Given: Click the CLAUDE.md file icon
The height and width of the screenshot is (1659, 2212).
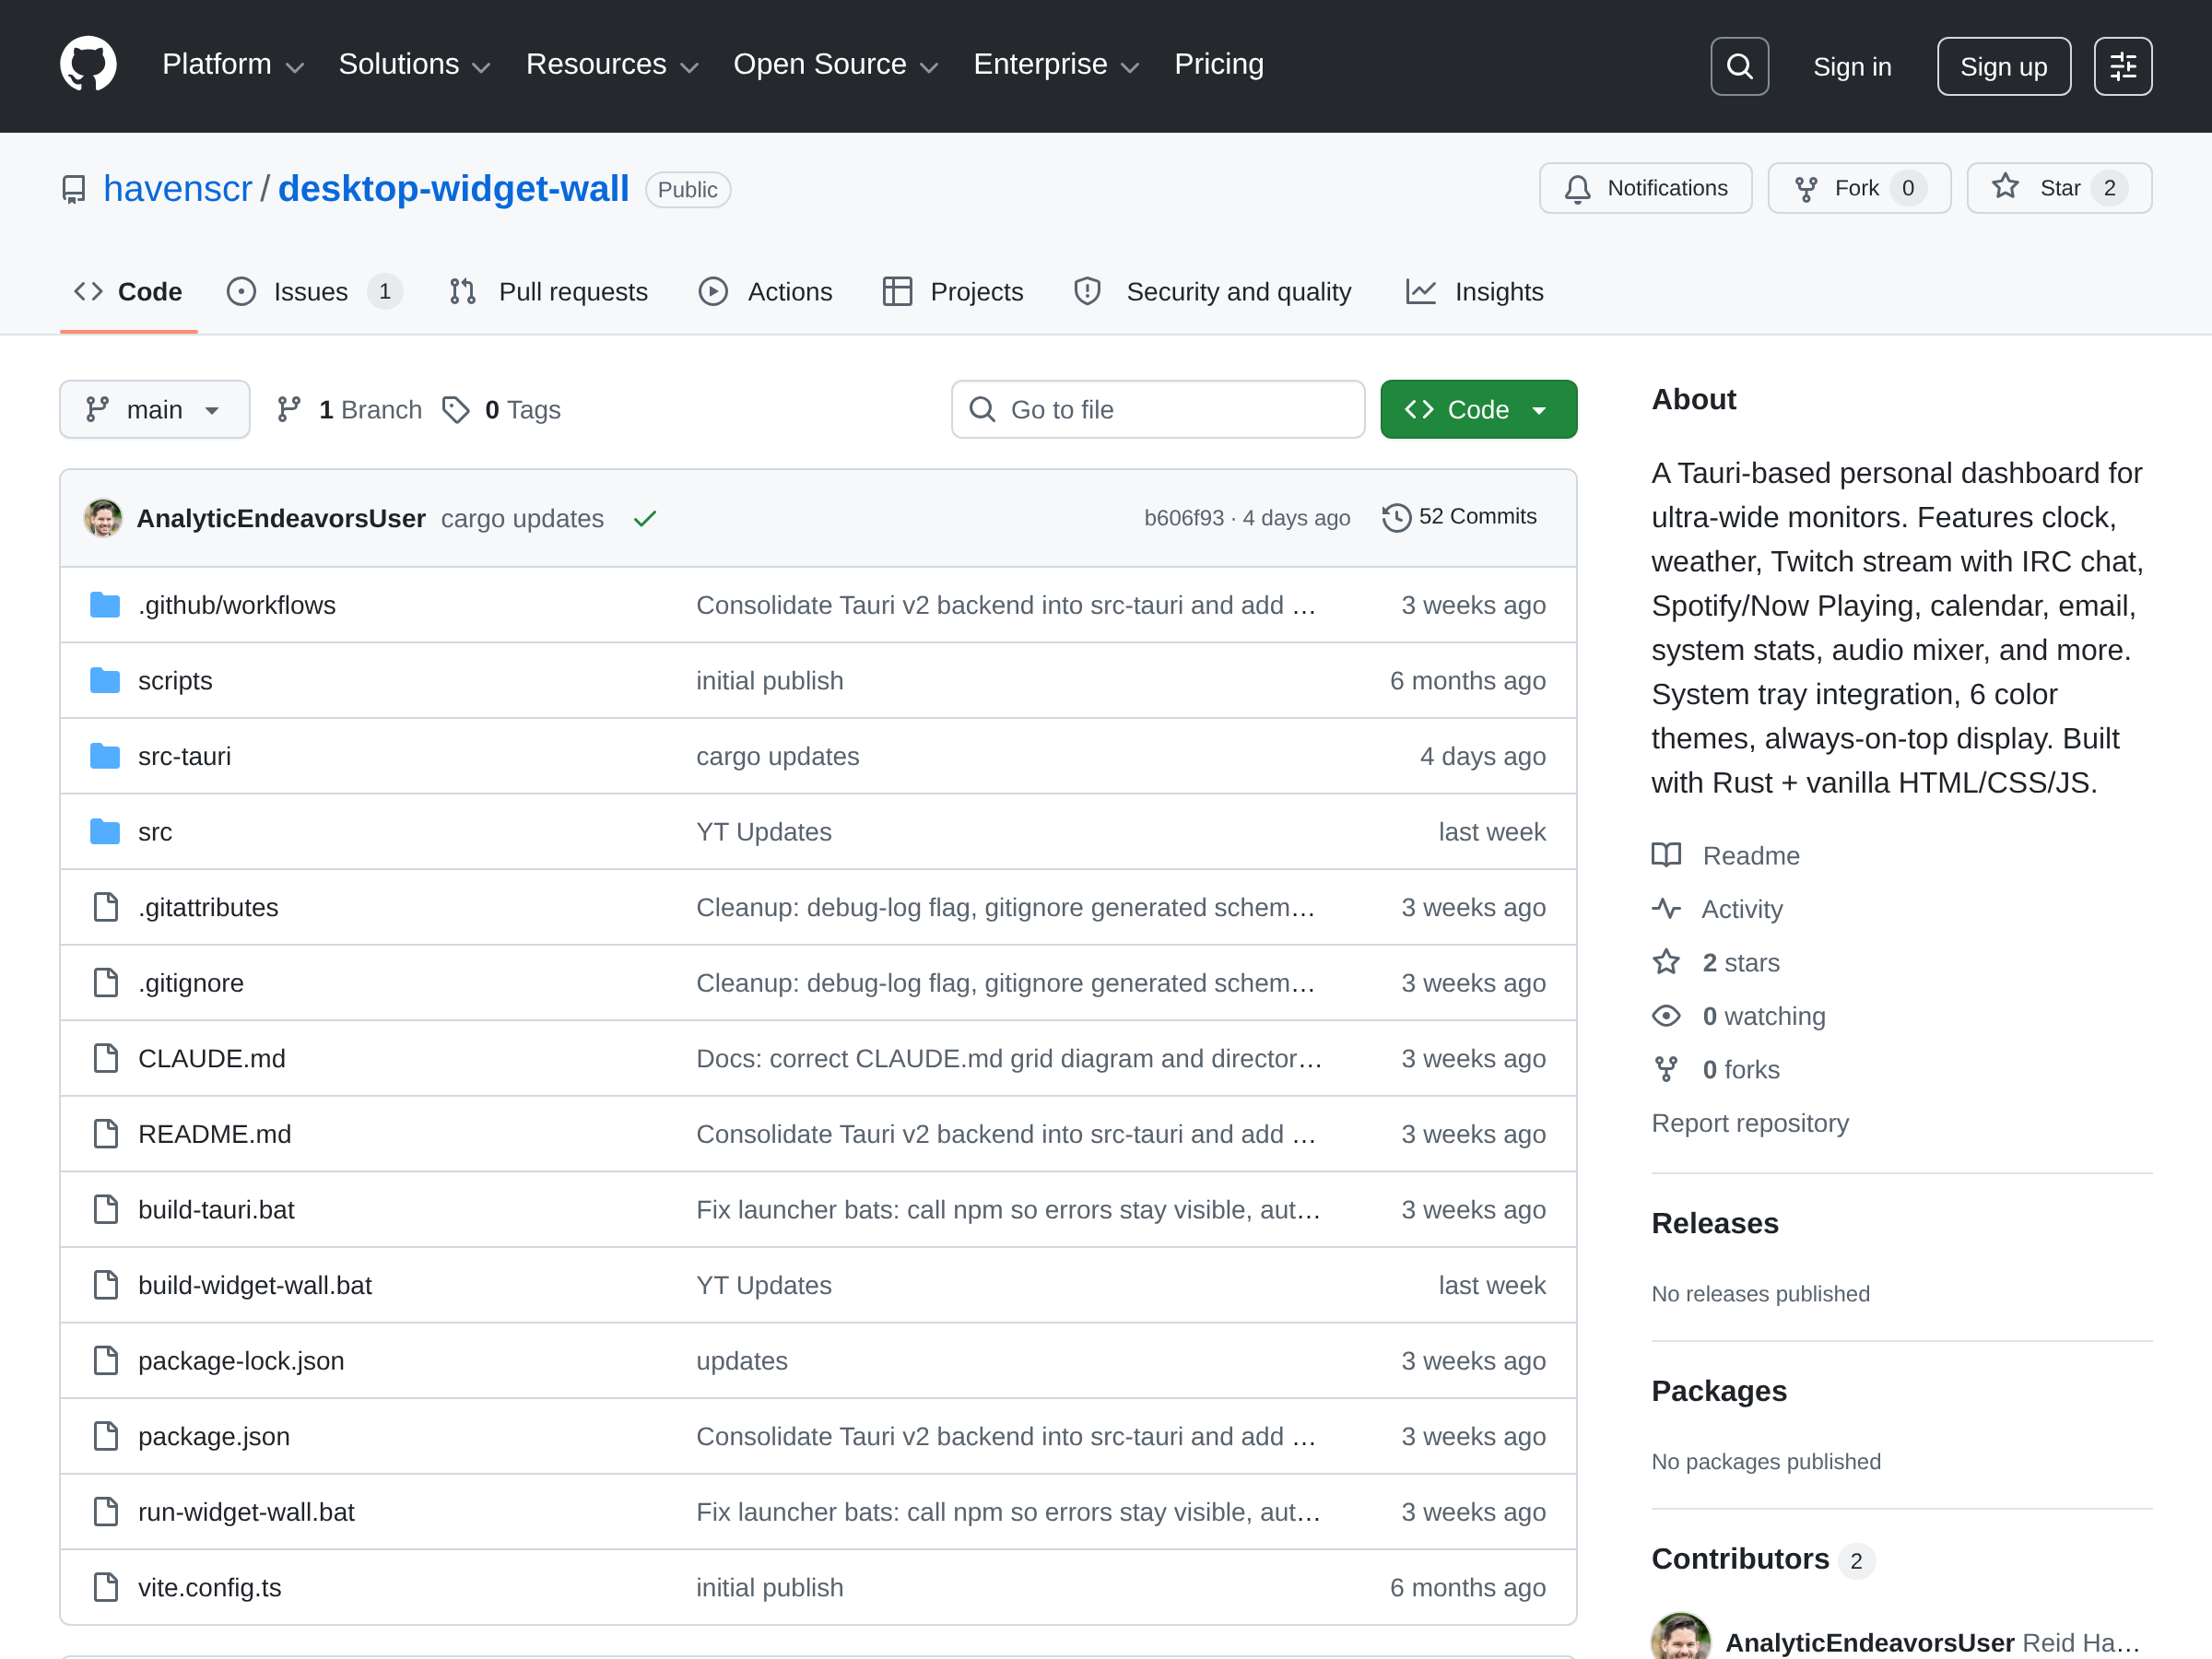Looking at the screenshot, I should (x=105, y=1058).
